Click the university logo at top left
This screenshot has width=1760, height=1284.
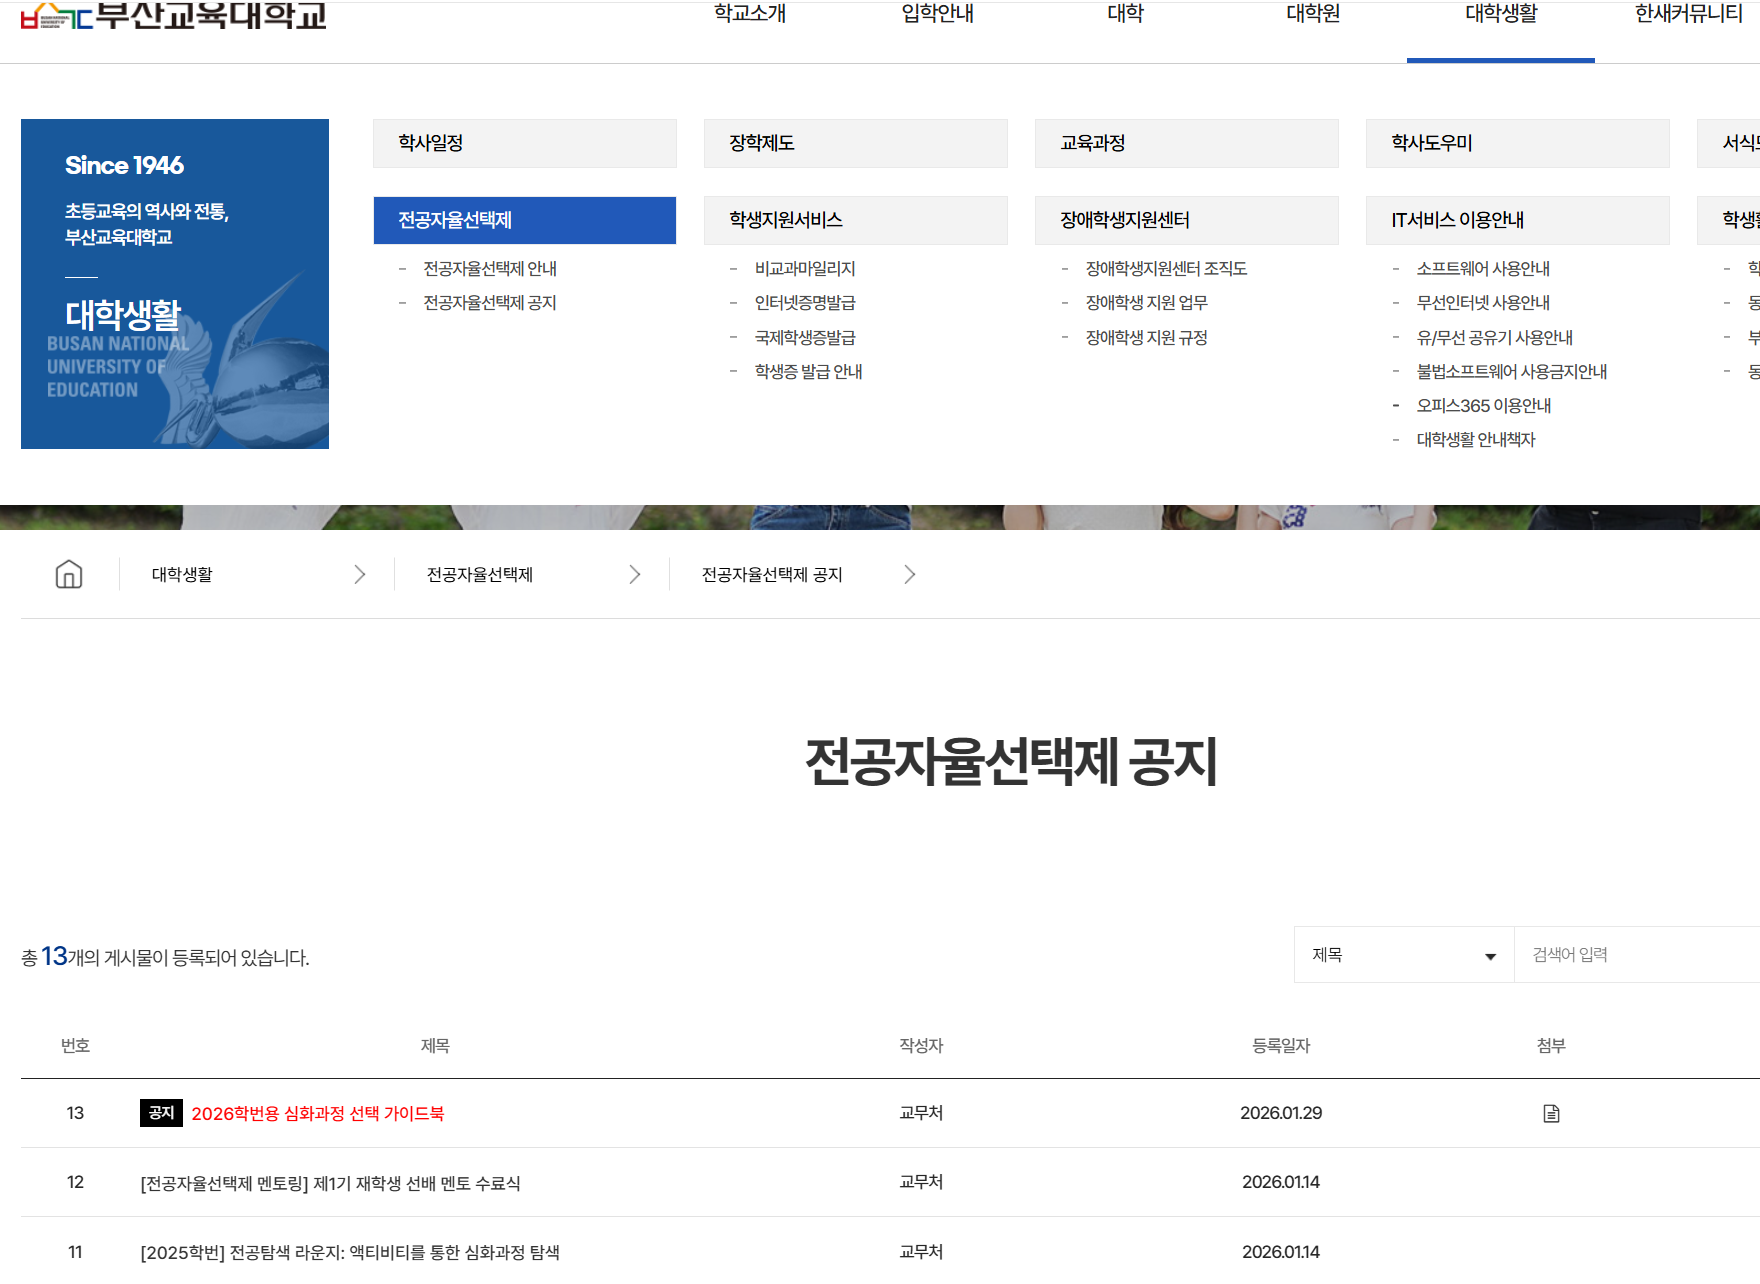coord(174,15)
